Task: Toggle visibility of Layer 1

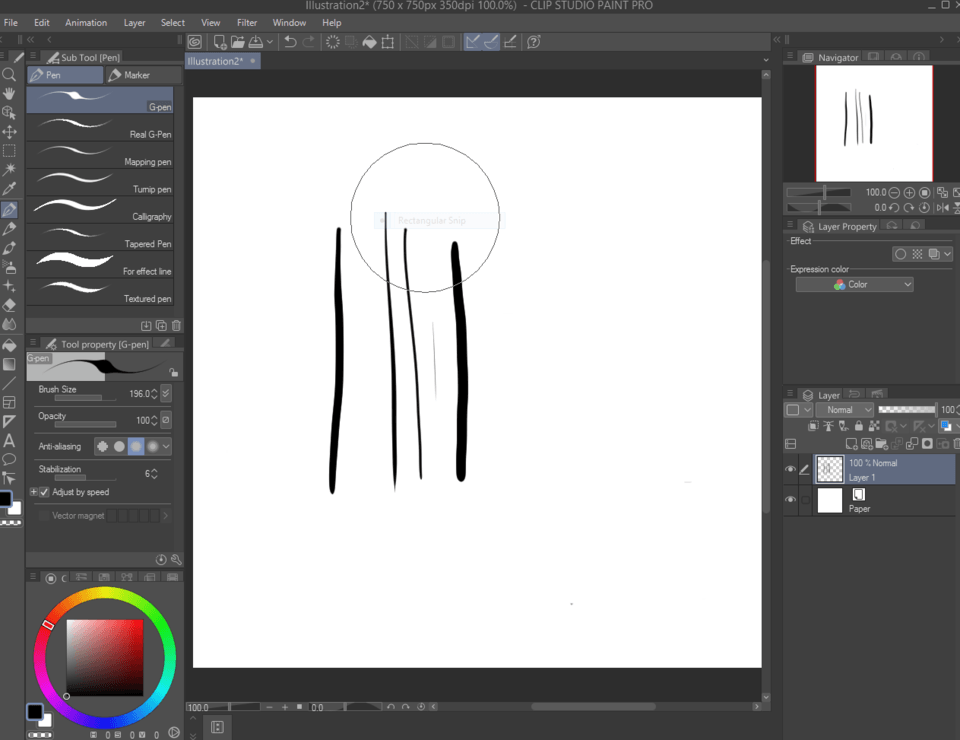Action: 790,469
